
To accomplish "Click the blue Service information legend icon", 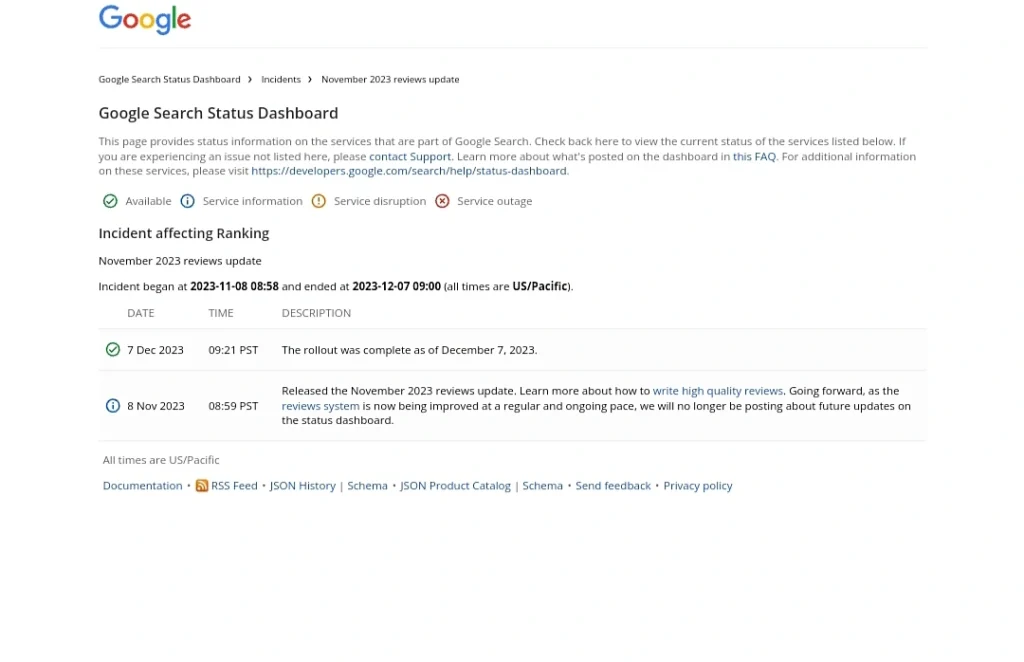I will point(187,201).
